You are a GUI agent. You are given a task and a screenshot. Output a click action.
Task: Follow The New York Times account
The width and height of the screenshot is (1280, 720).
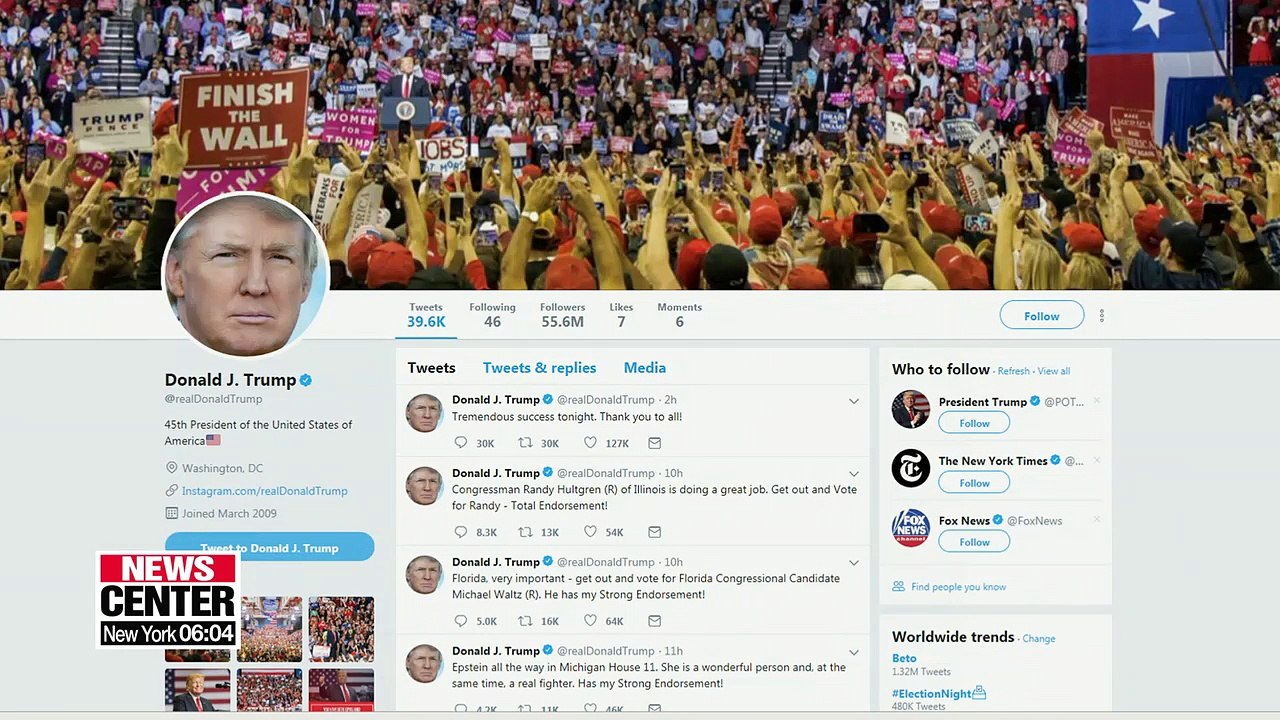click(974, 483)
